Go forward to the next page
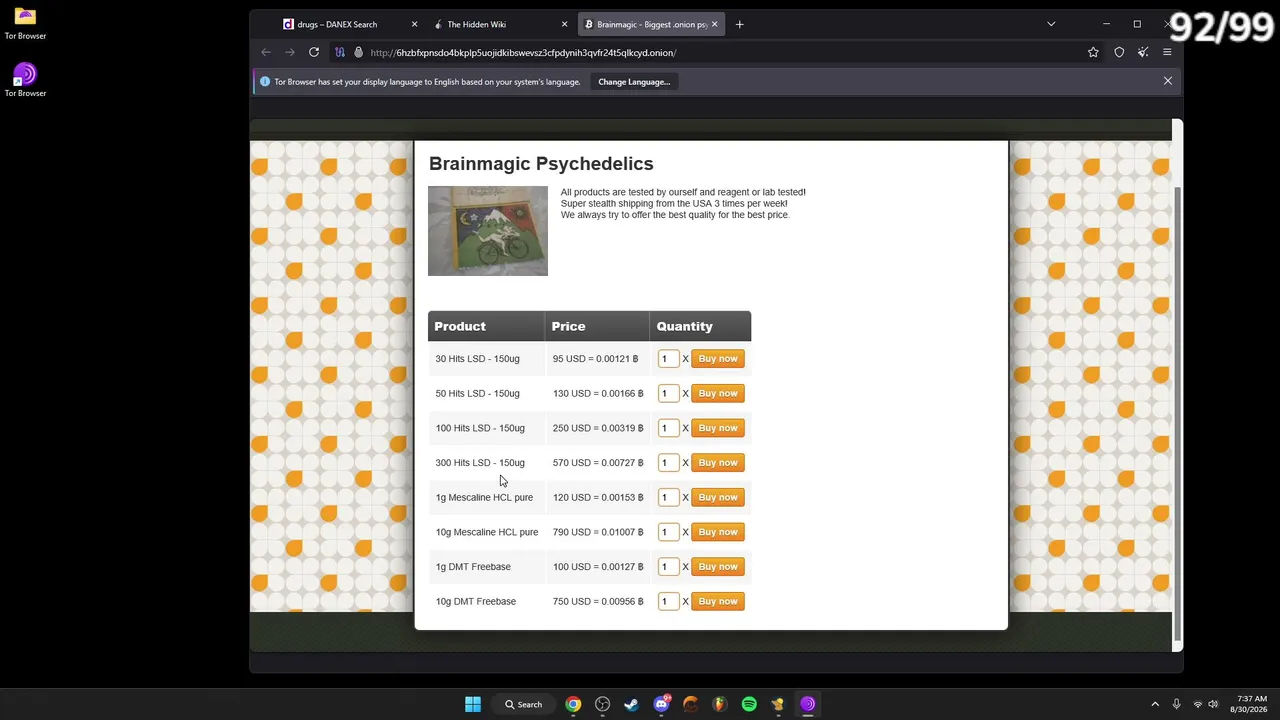Screen dimensions: 1280x720 (x=290, y=52)
